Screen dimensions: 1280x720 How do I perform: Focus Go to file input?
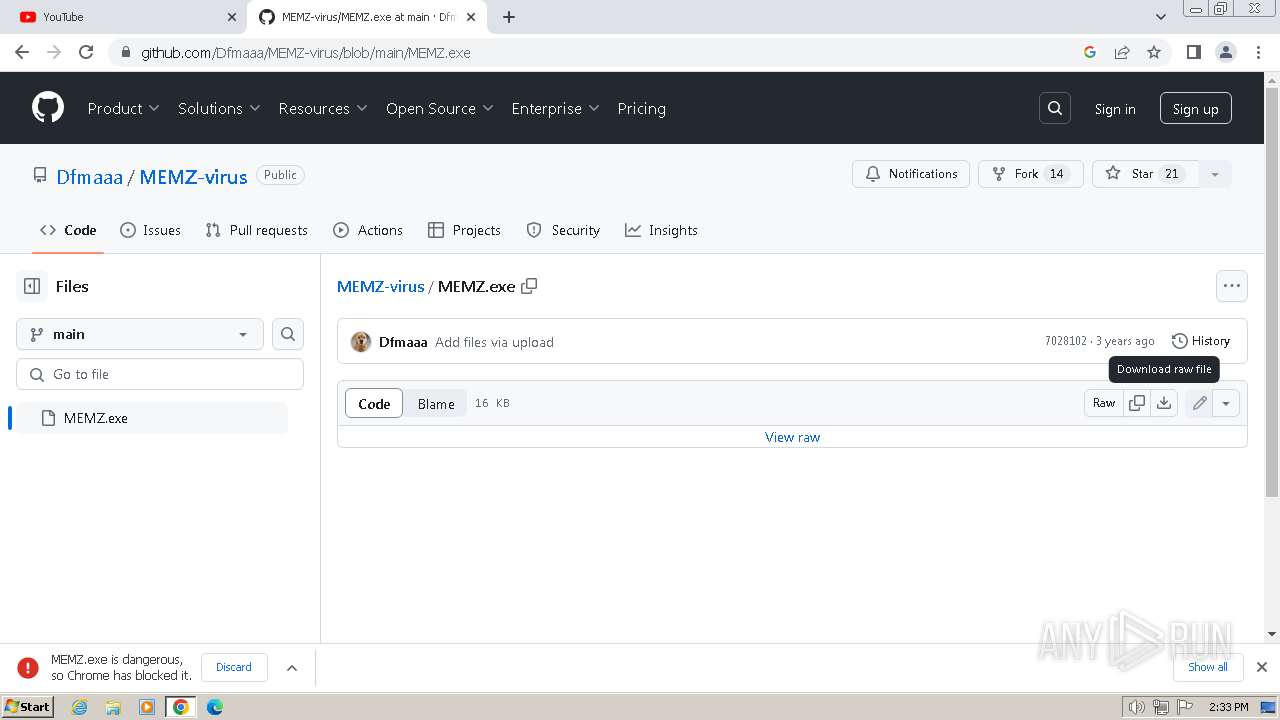pyautogui.click(x=160, y=374)
